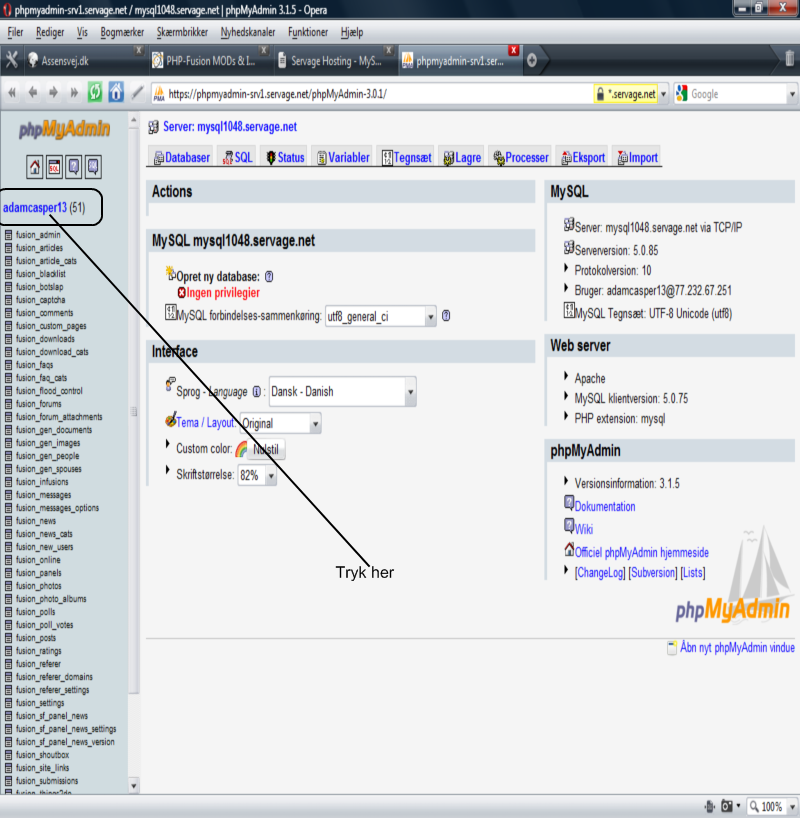
Task: Open the Lagre tab
Action: click(461, 157)
